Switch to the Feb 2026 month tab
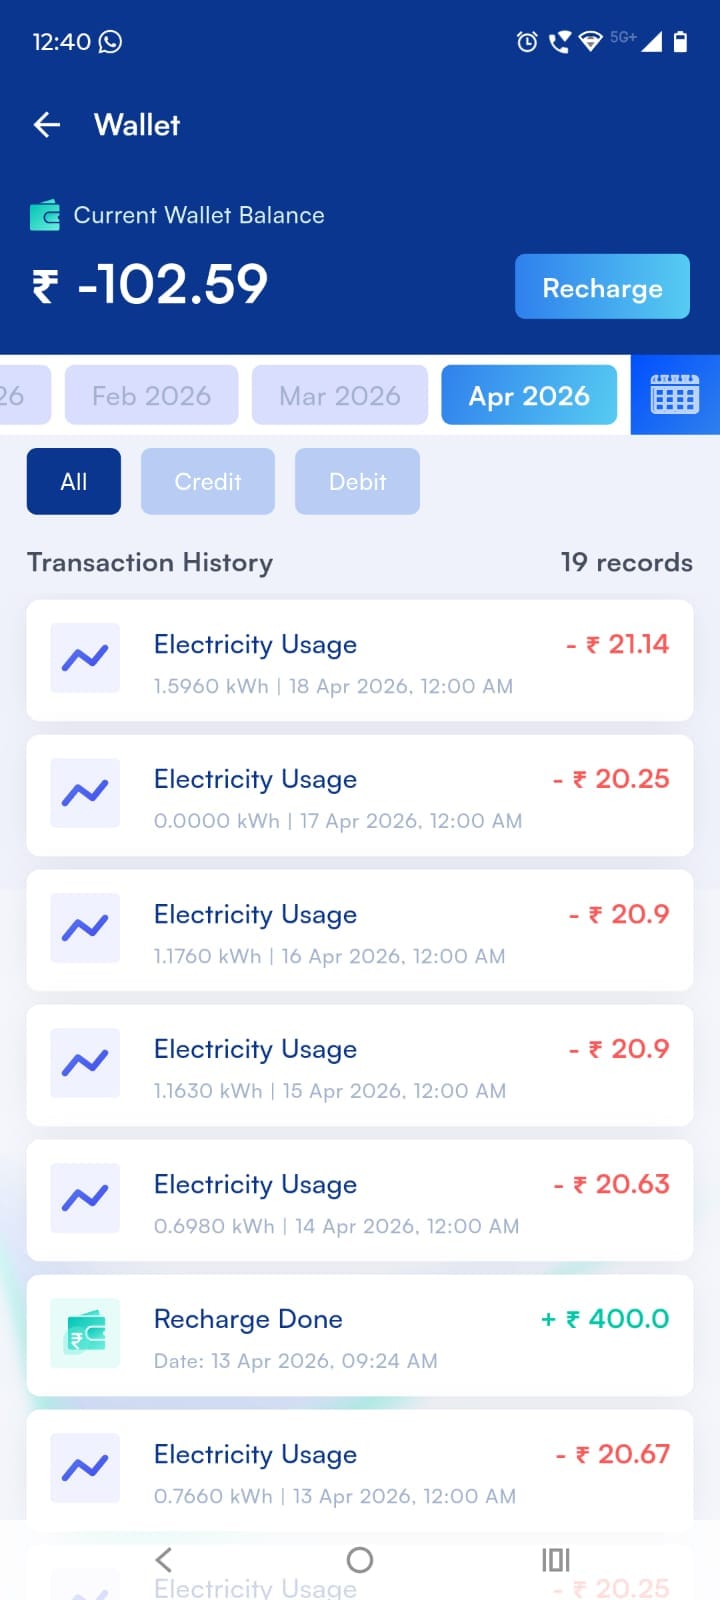This screenshot has width=720, height=1600. tap(152, 396)
